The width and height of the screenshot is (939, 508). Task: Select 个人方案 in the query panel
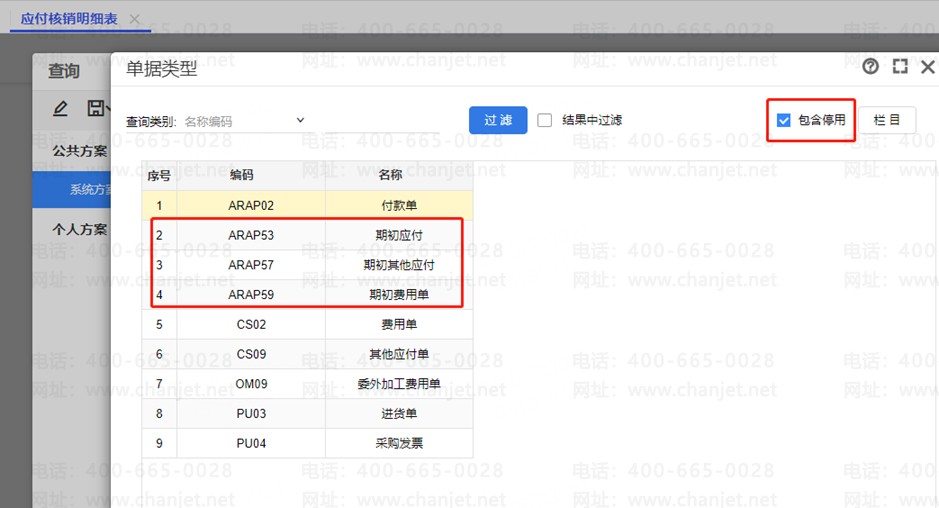tap(79, 229)
